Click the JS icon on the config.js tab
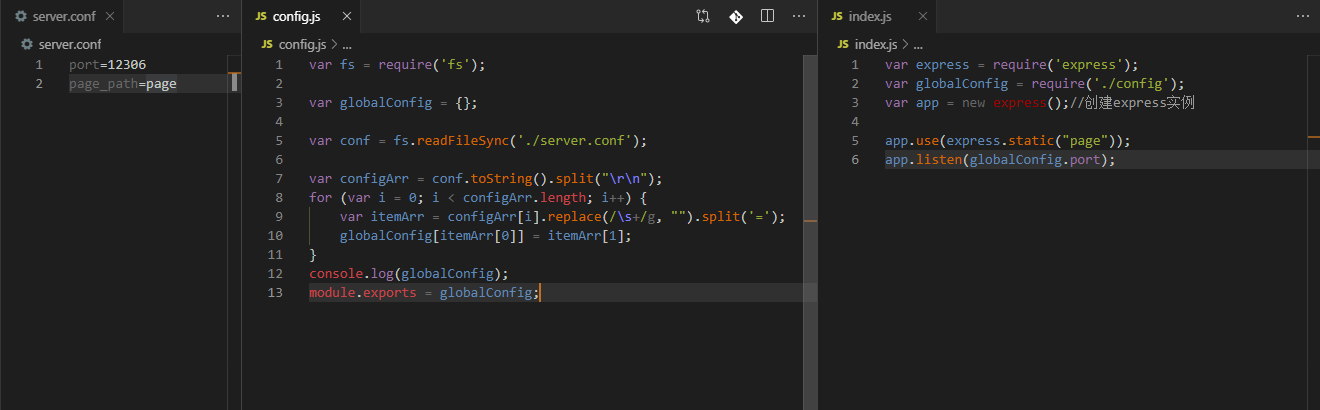Screen dimensions: 1320x410 tap(262, 17)
